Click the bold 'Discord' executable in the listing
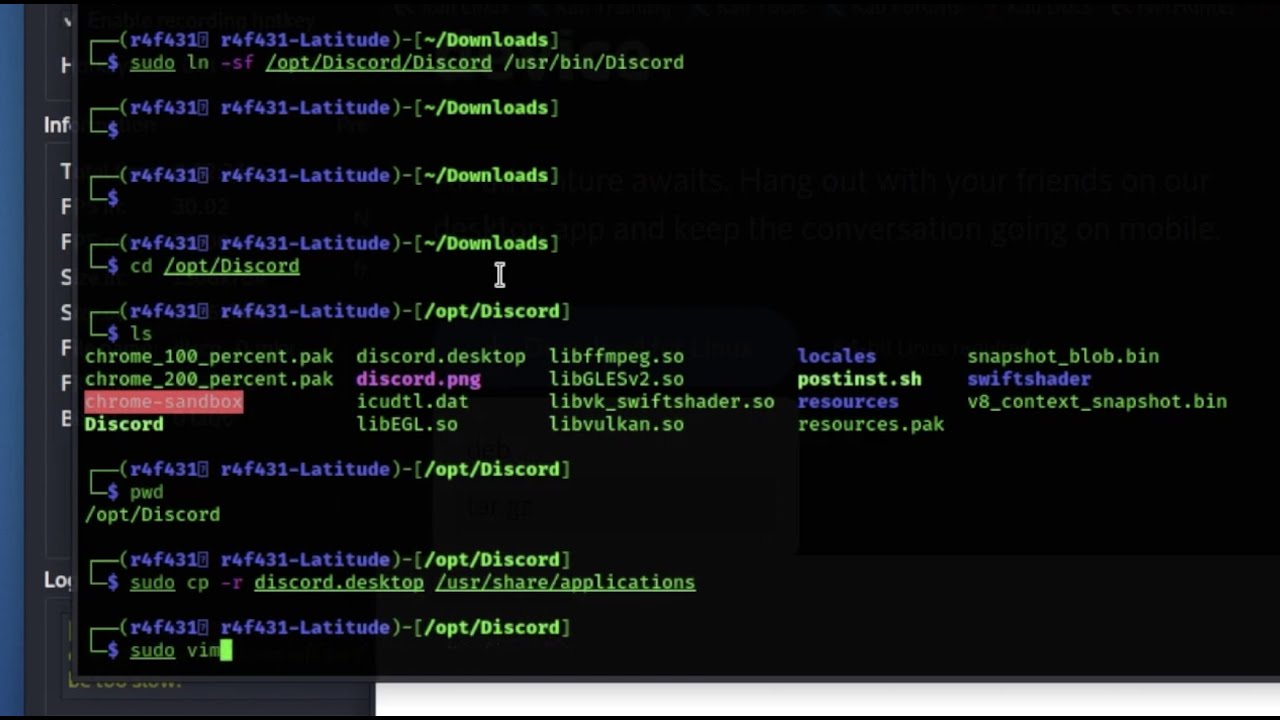Image resolution: width=1280 pixels, height=720 pixels. click(x=124, y=424)
